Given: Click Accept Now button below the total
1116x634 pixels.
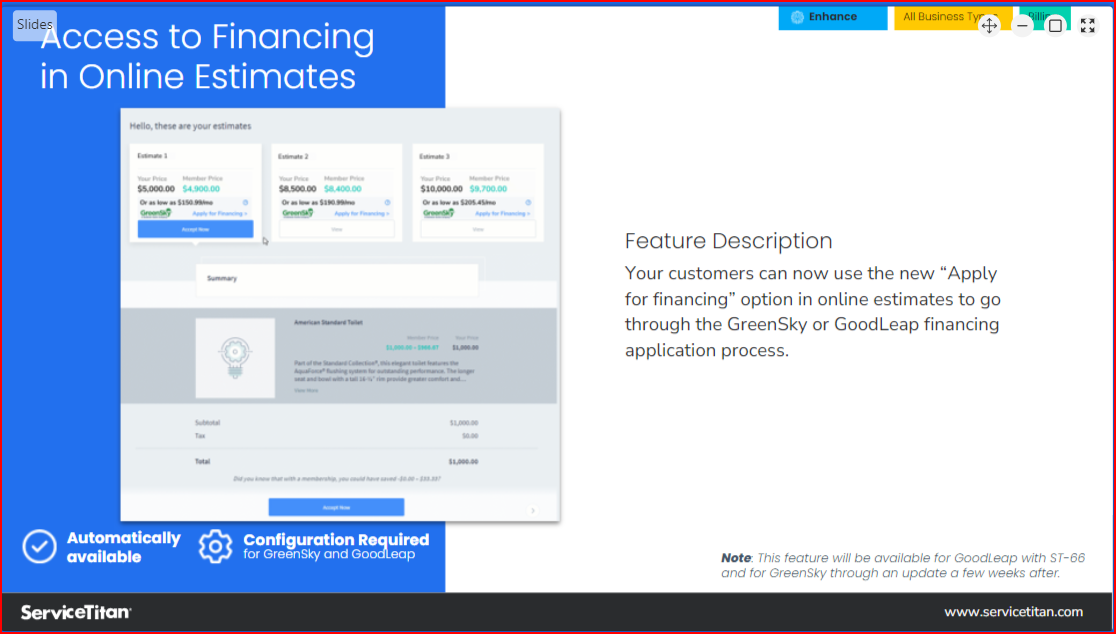Looking at the screenshot, I should [x=336, y=507].
